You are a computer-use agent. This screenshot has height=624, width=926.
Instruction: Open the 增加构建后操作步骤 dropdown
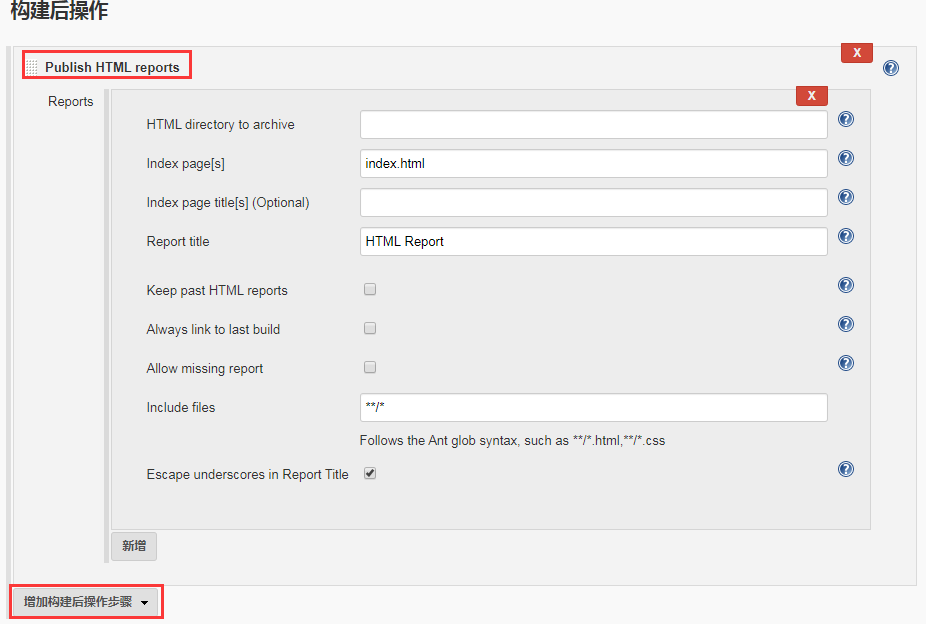(85, 601)
